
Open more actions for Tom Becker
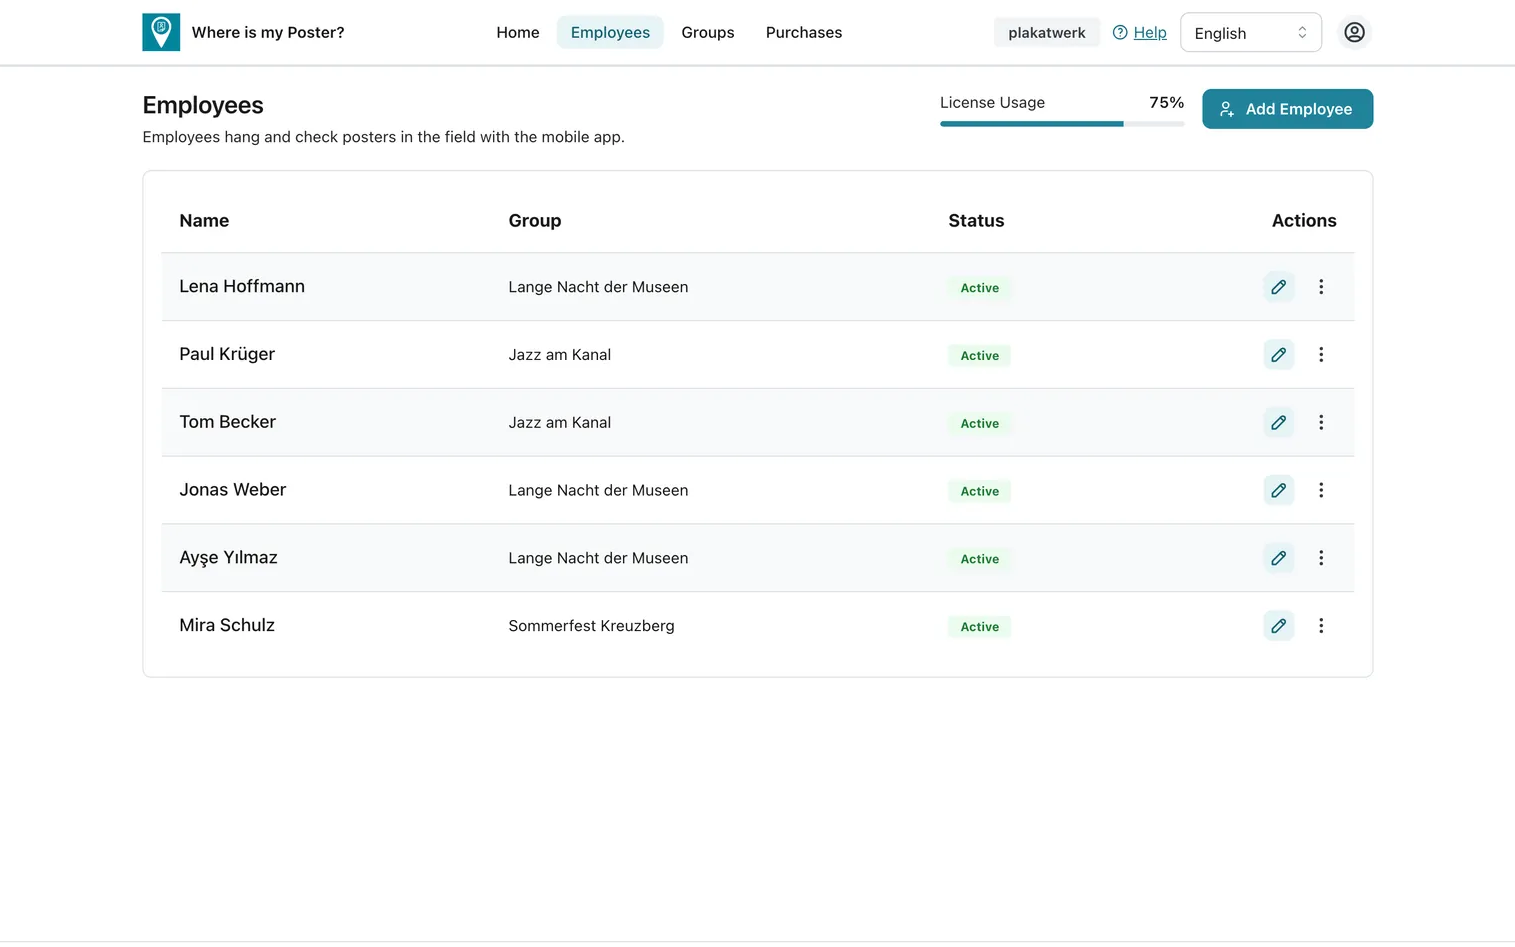coord(1321,423)
